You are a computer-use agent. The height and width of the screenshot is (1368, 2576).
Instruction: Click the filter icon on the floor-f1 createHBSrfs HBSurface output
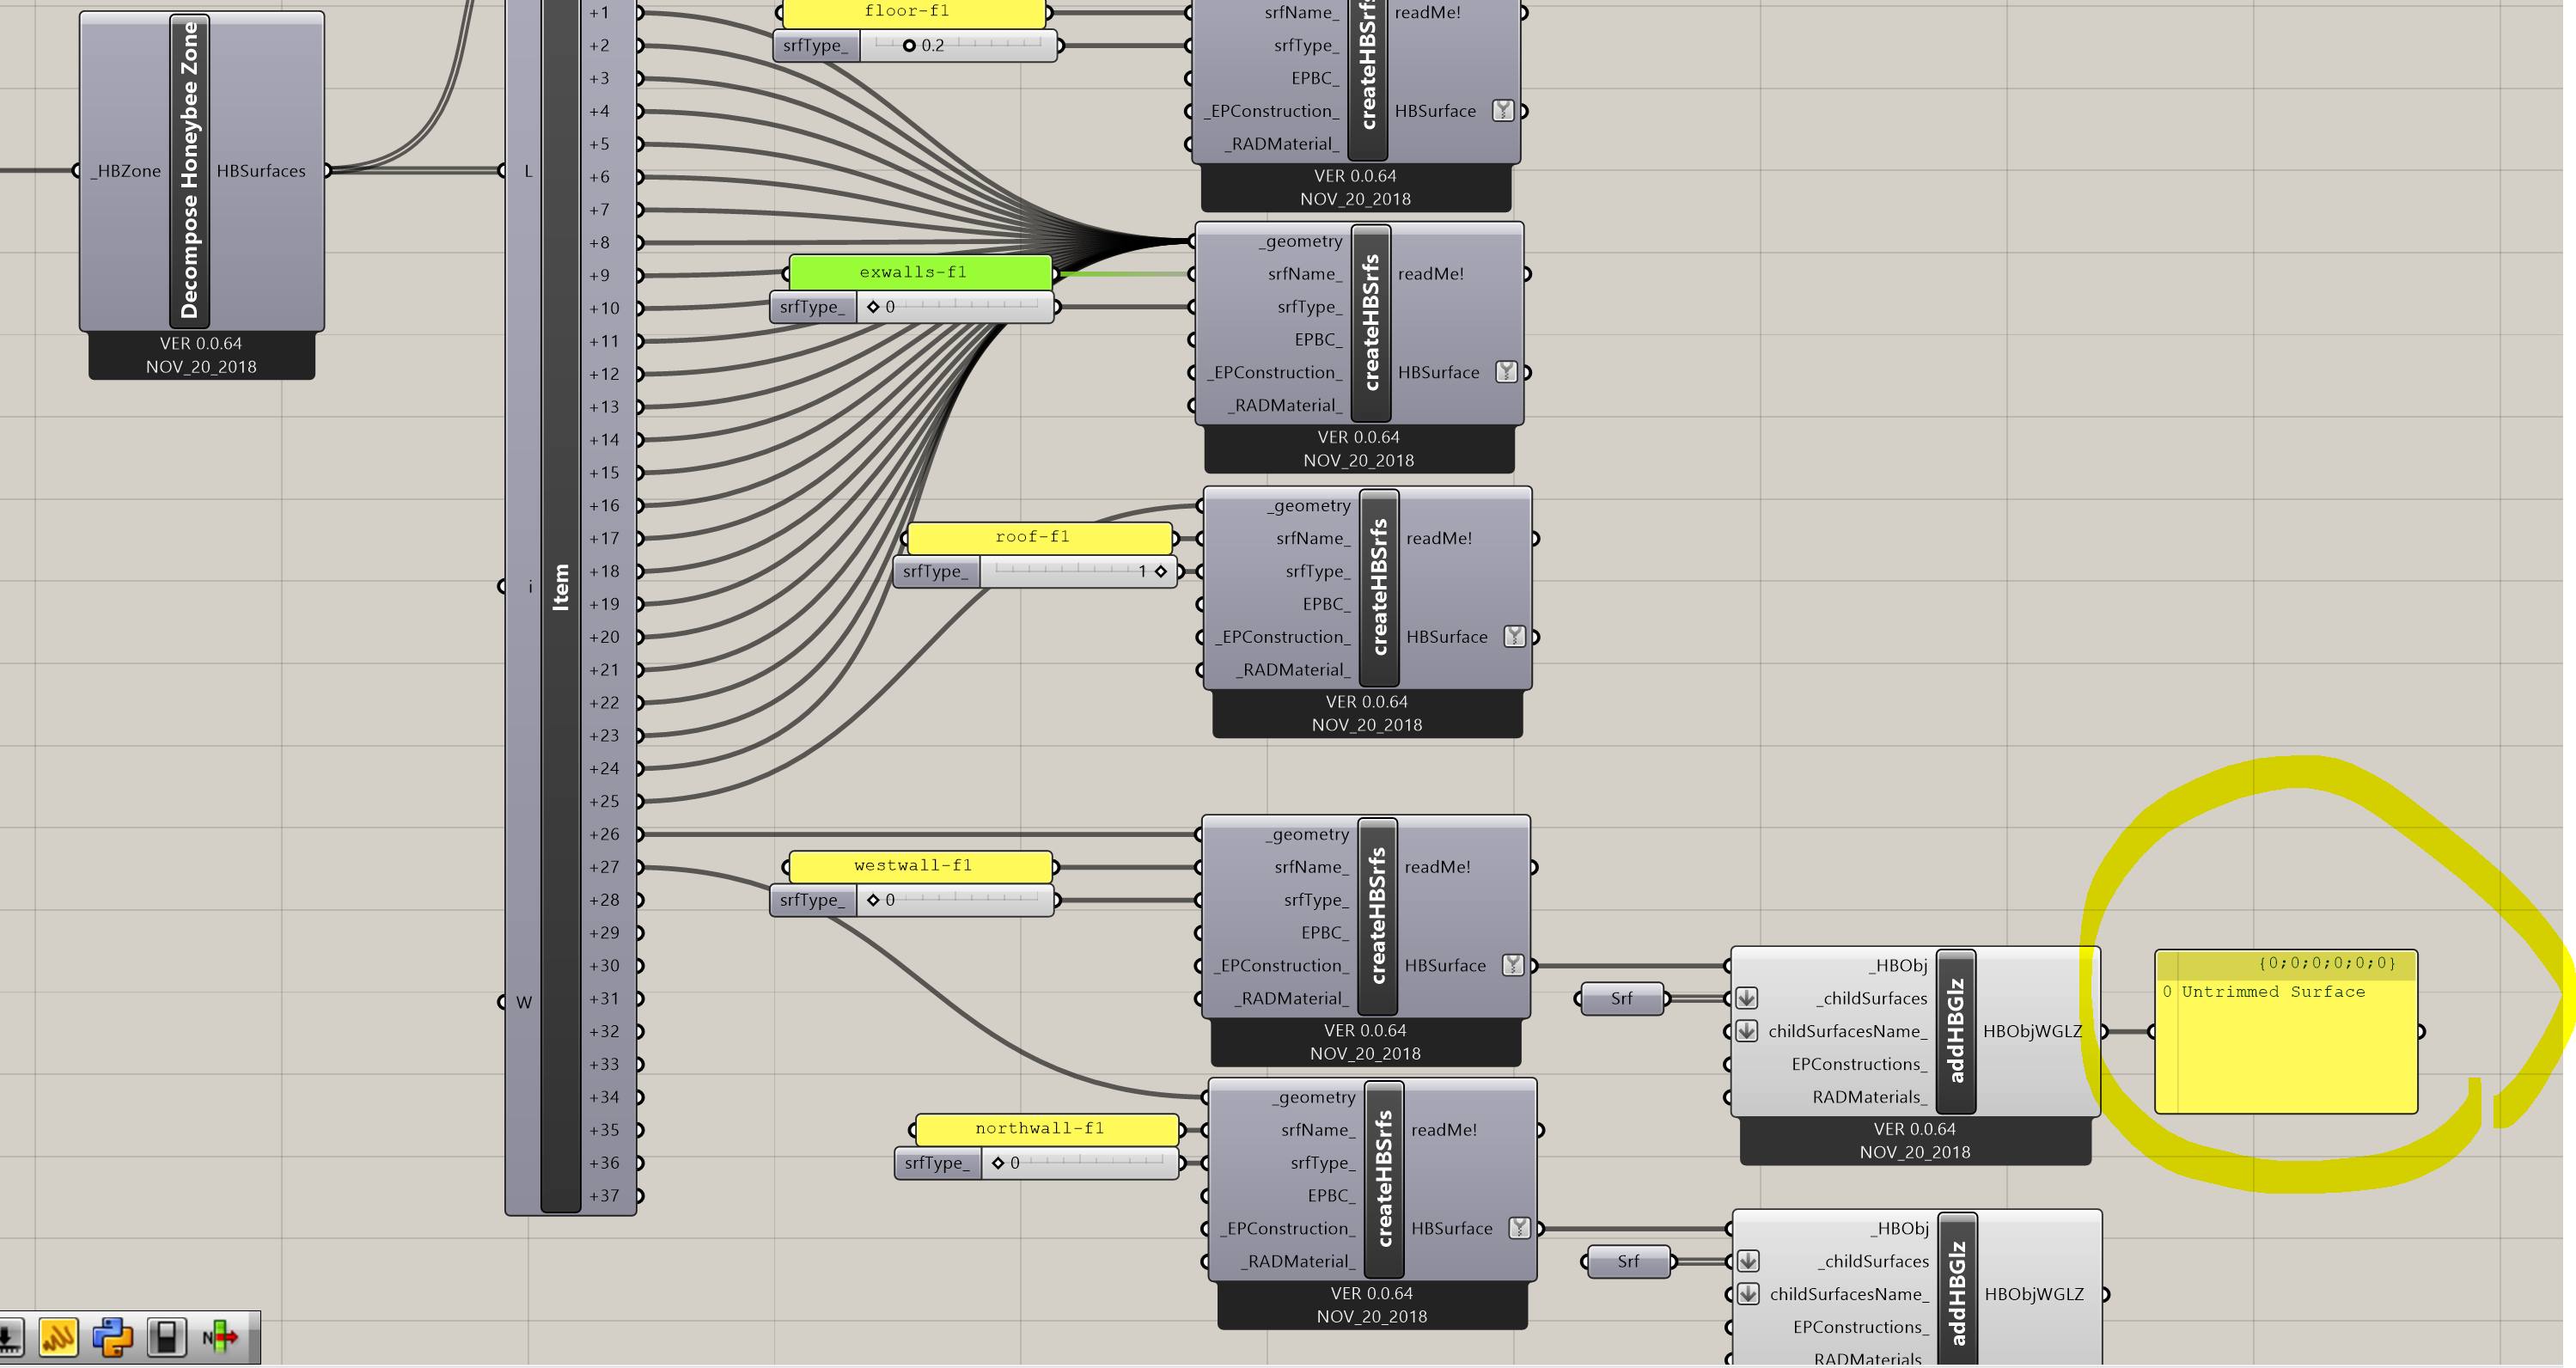point(1503,111)
